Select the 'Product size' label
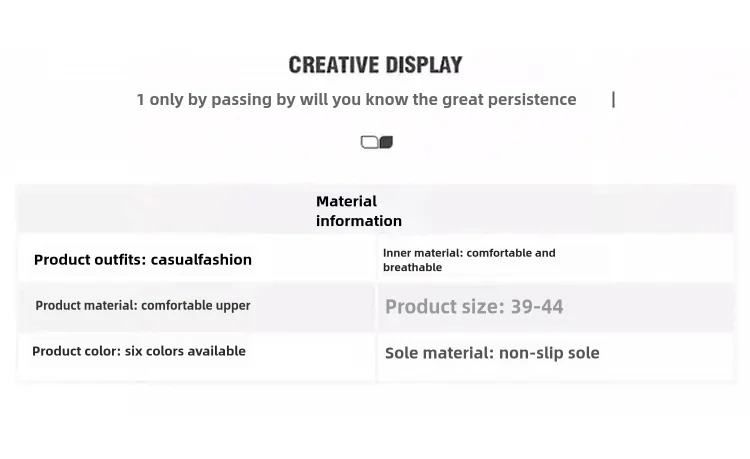This screenshot has height=459, width=750. coord(445,307)
